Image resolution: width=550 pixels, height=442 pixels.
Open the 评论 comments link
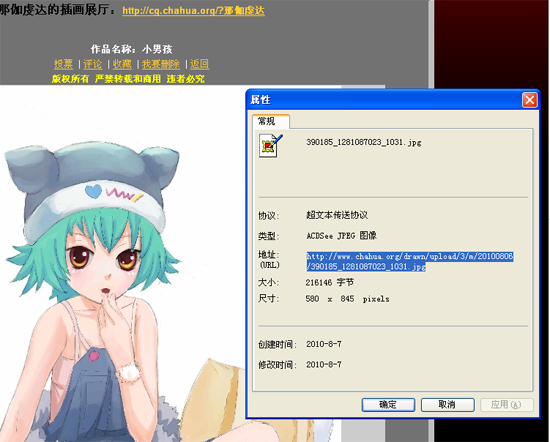(93, 64)
